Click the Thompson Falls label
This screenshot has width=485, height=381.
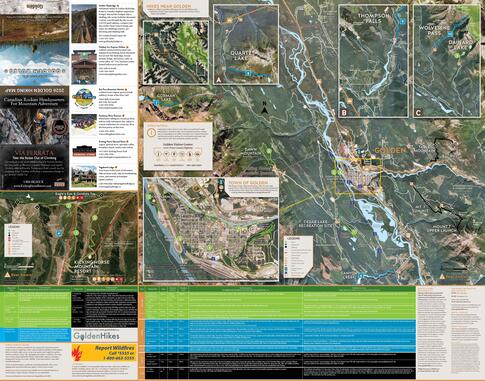pos(373,18)
